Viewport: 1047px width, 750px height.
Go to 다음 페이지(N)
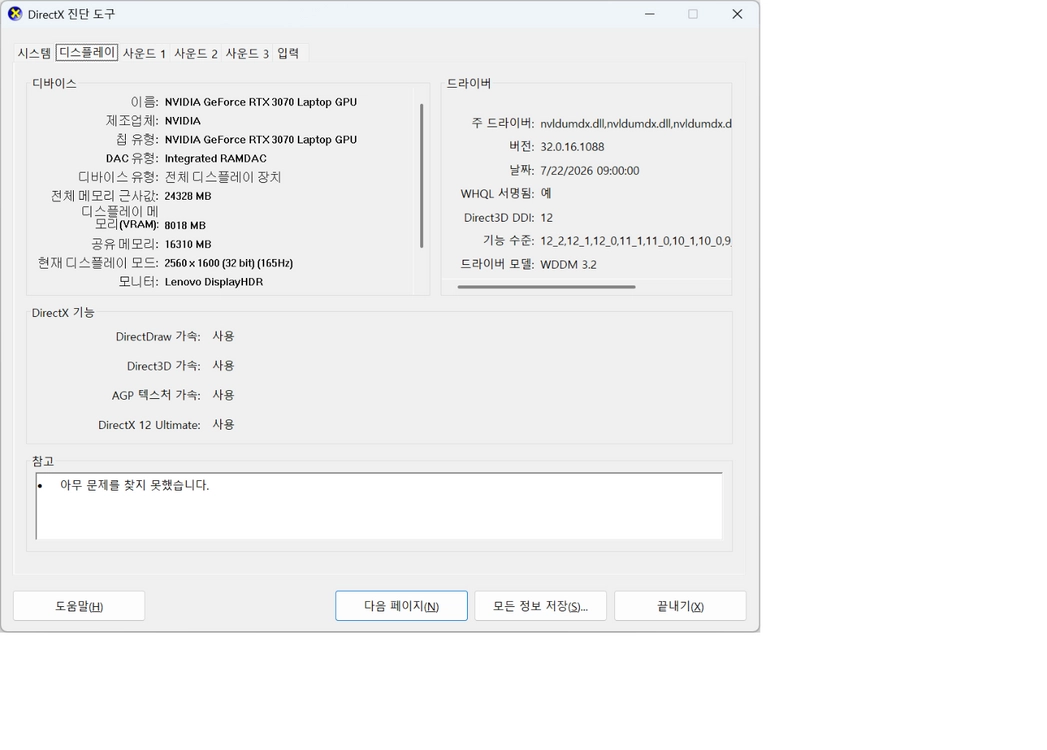pos(401,606)
